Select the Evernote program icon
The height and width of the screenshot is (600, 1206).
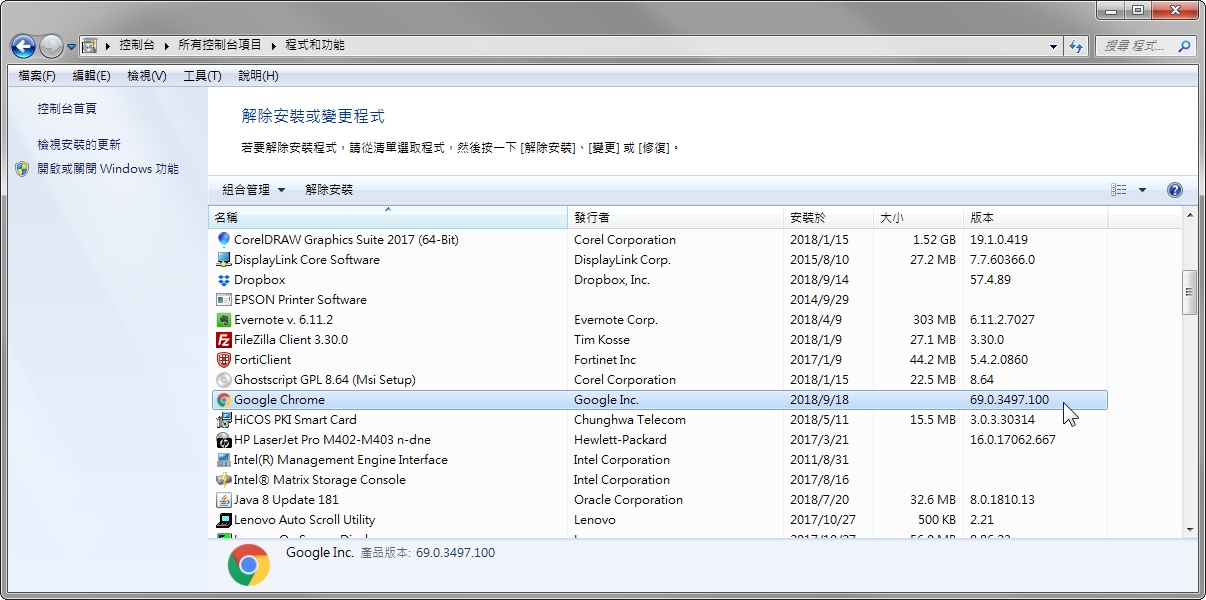[224, 320]
